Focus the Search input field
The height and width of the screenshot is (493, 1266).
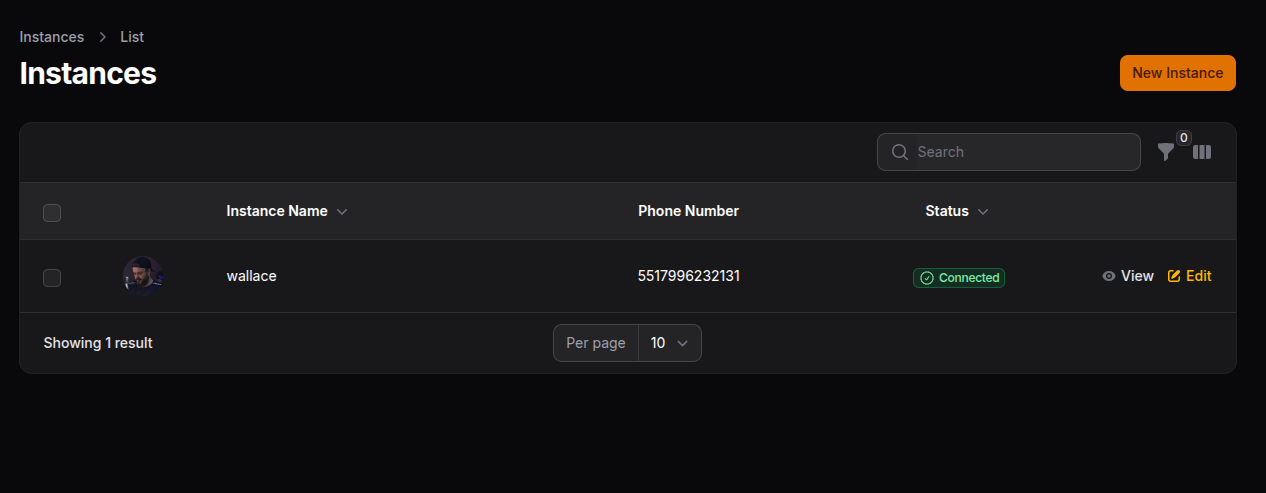[x=1020, y=152]
